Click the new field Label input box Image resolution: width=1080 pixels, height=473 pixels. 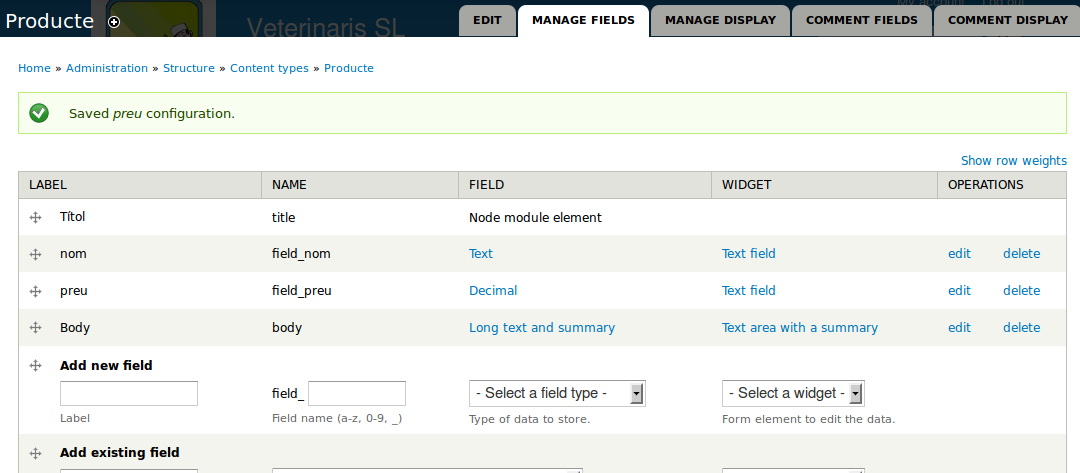(129, 394)
